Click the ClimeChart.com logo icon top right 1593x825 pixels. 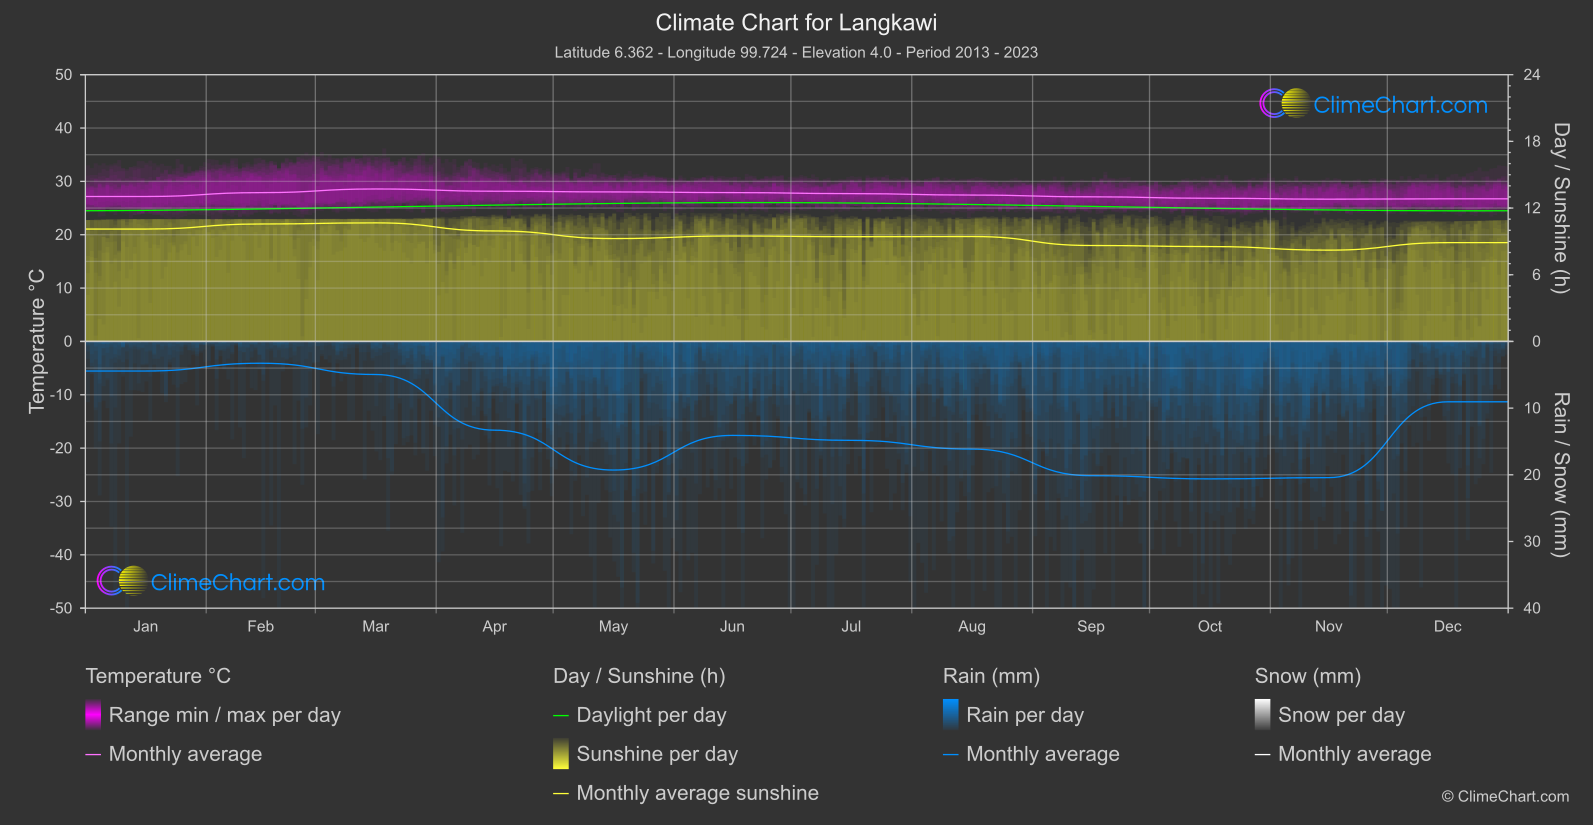click(1284, 103)
